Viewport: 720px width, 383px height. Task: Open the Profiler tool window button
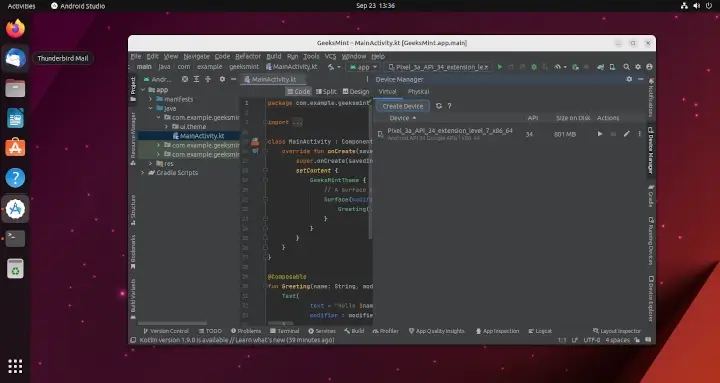(x=385, y=331)
